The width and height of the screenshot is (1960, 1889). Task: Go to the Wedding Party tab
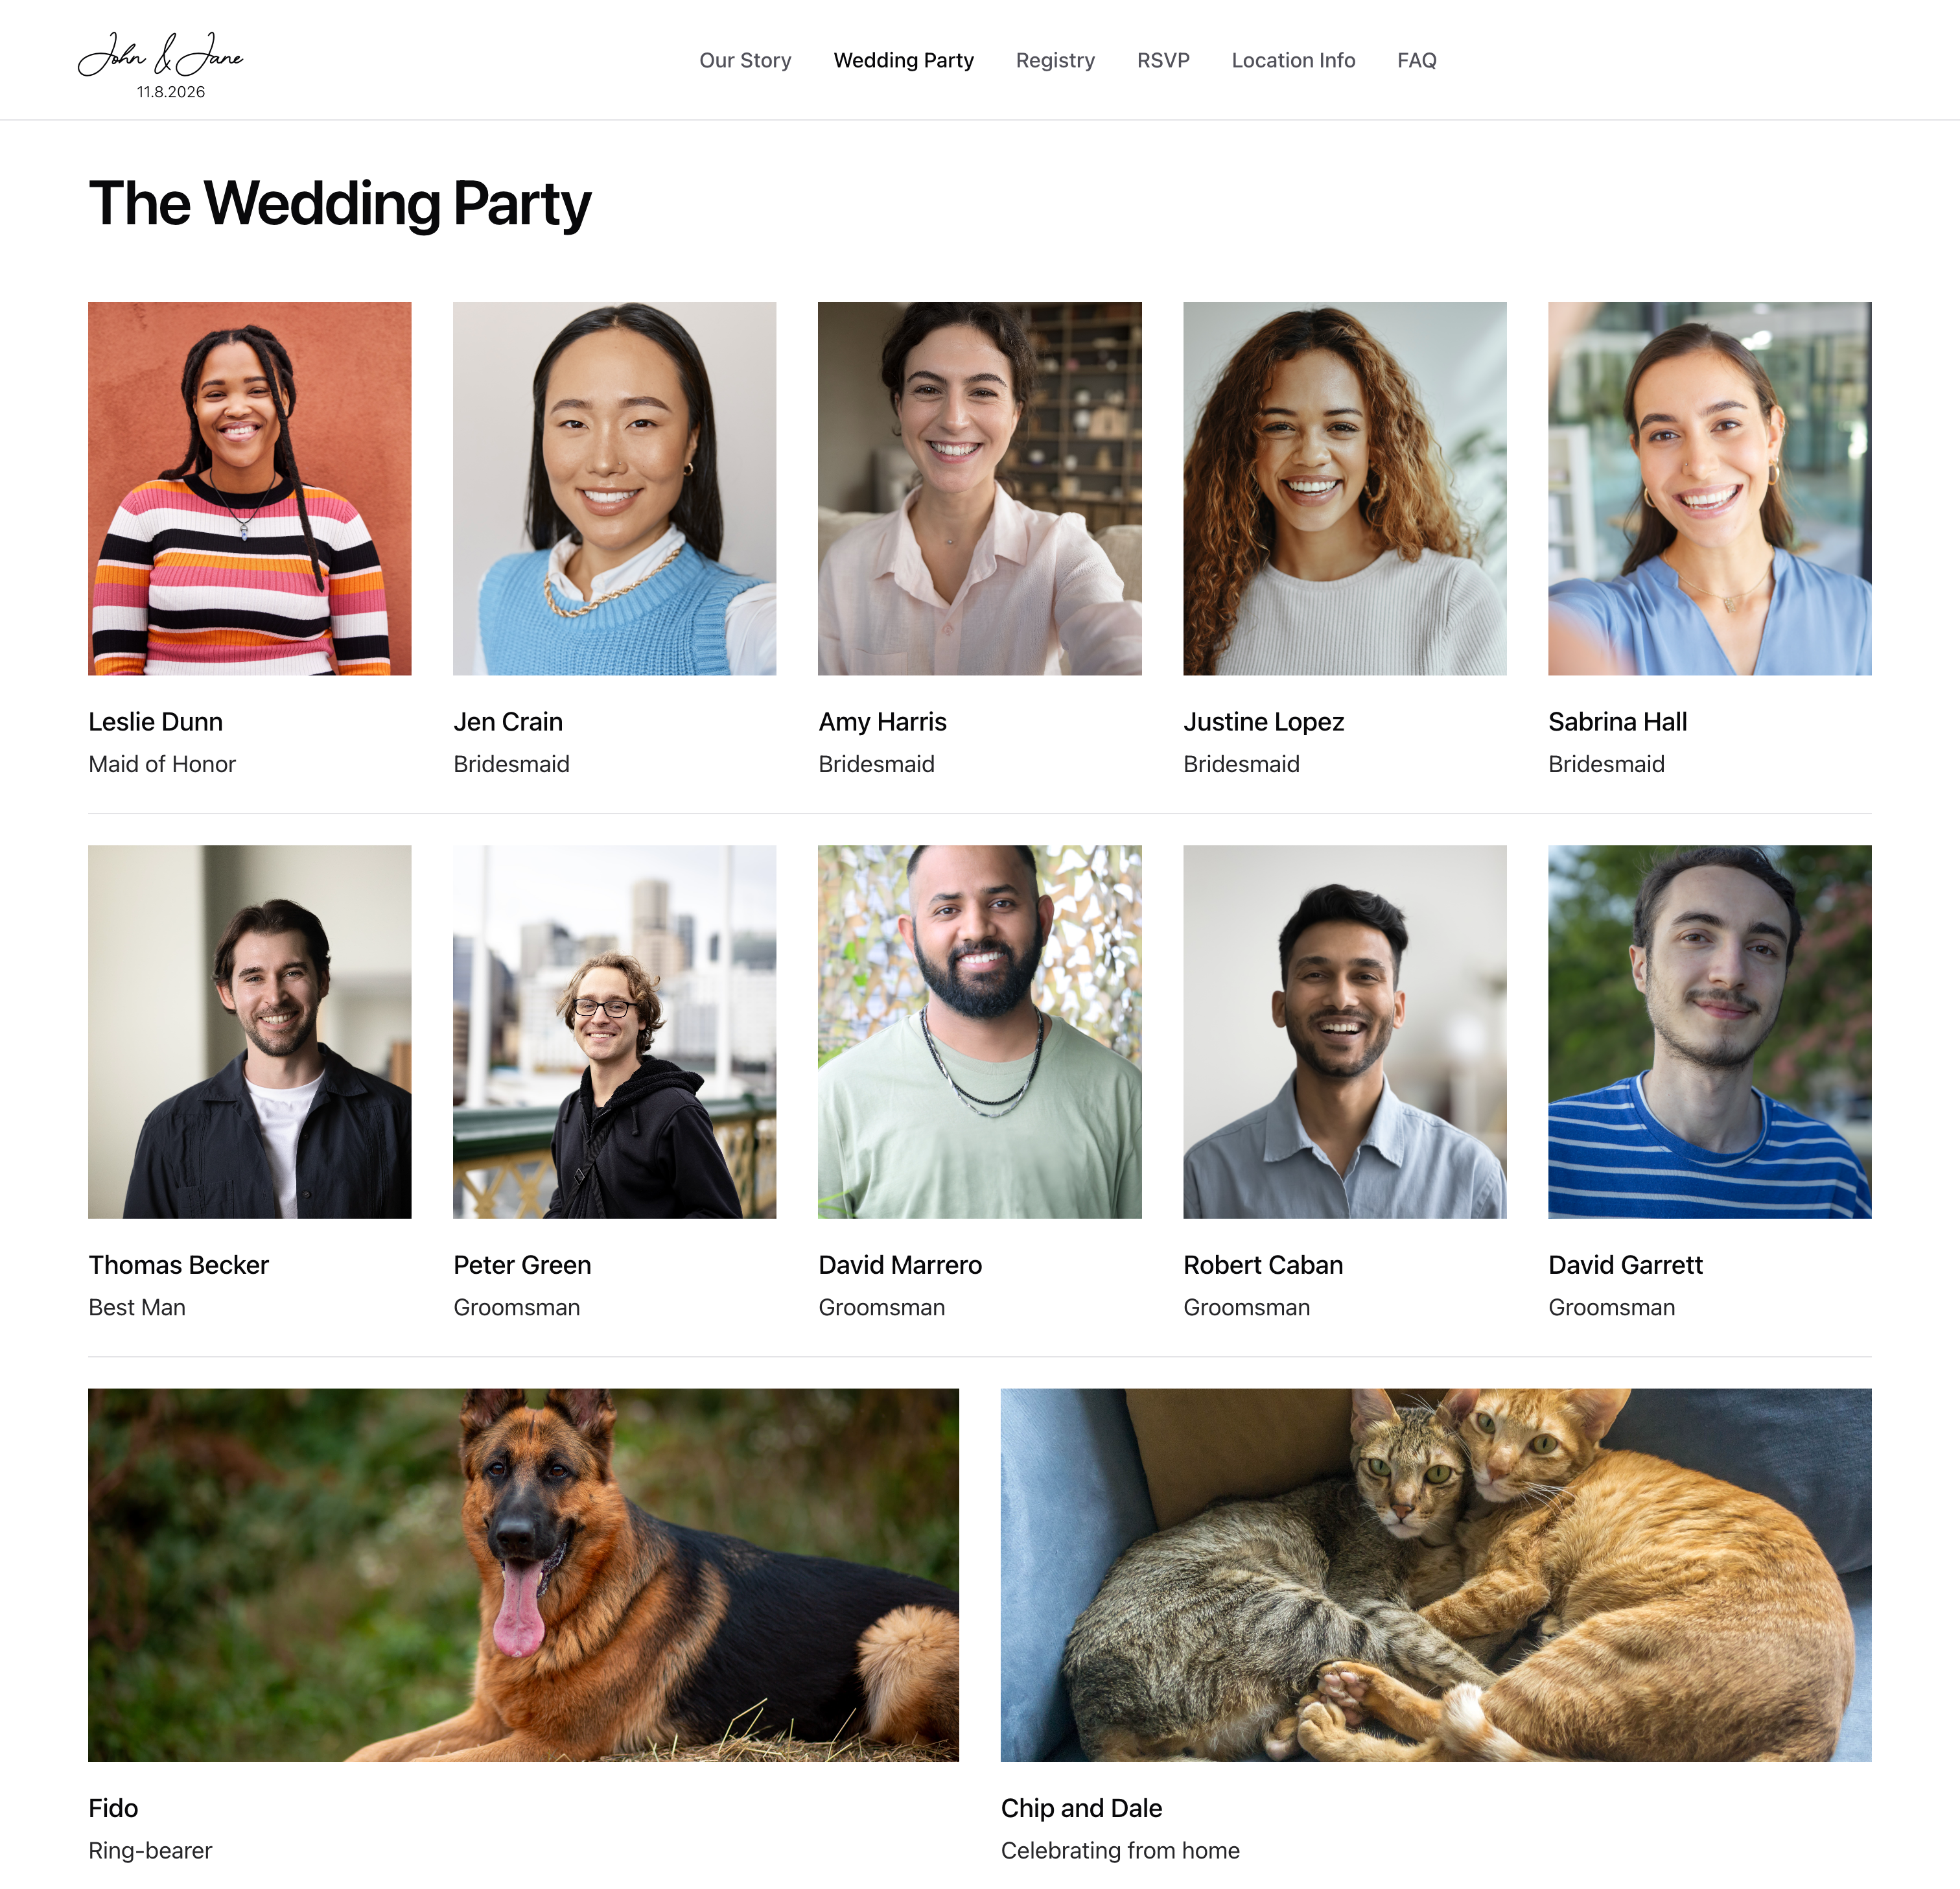(x=903, y=60)
